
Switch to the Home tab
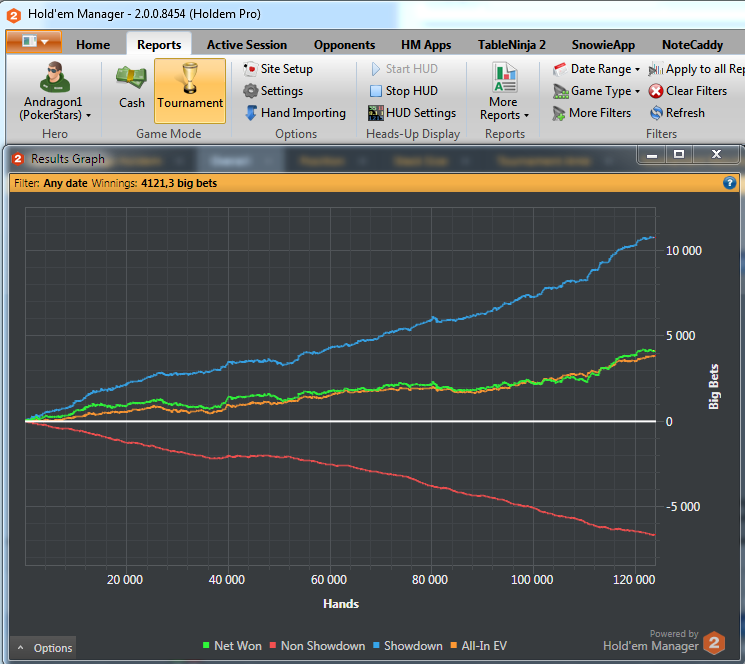pyautogui.click(x=93, y=45)
